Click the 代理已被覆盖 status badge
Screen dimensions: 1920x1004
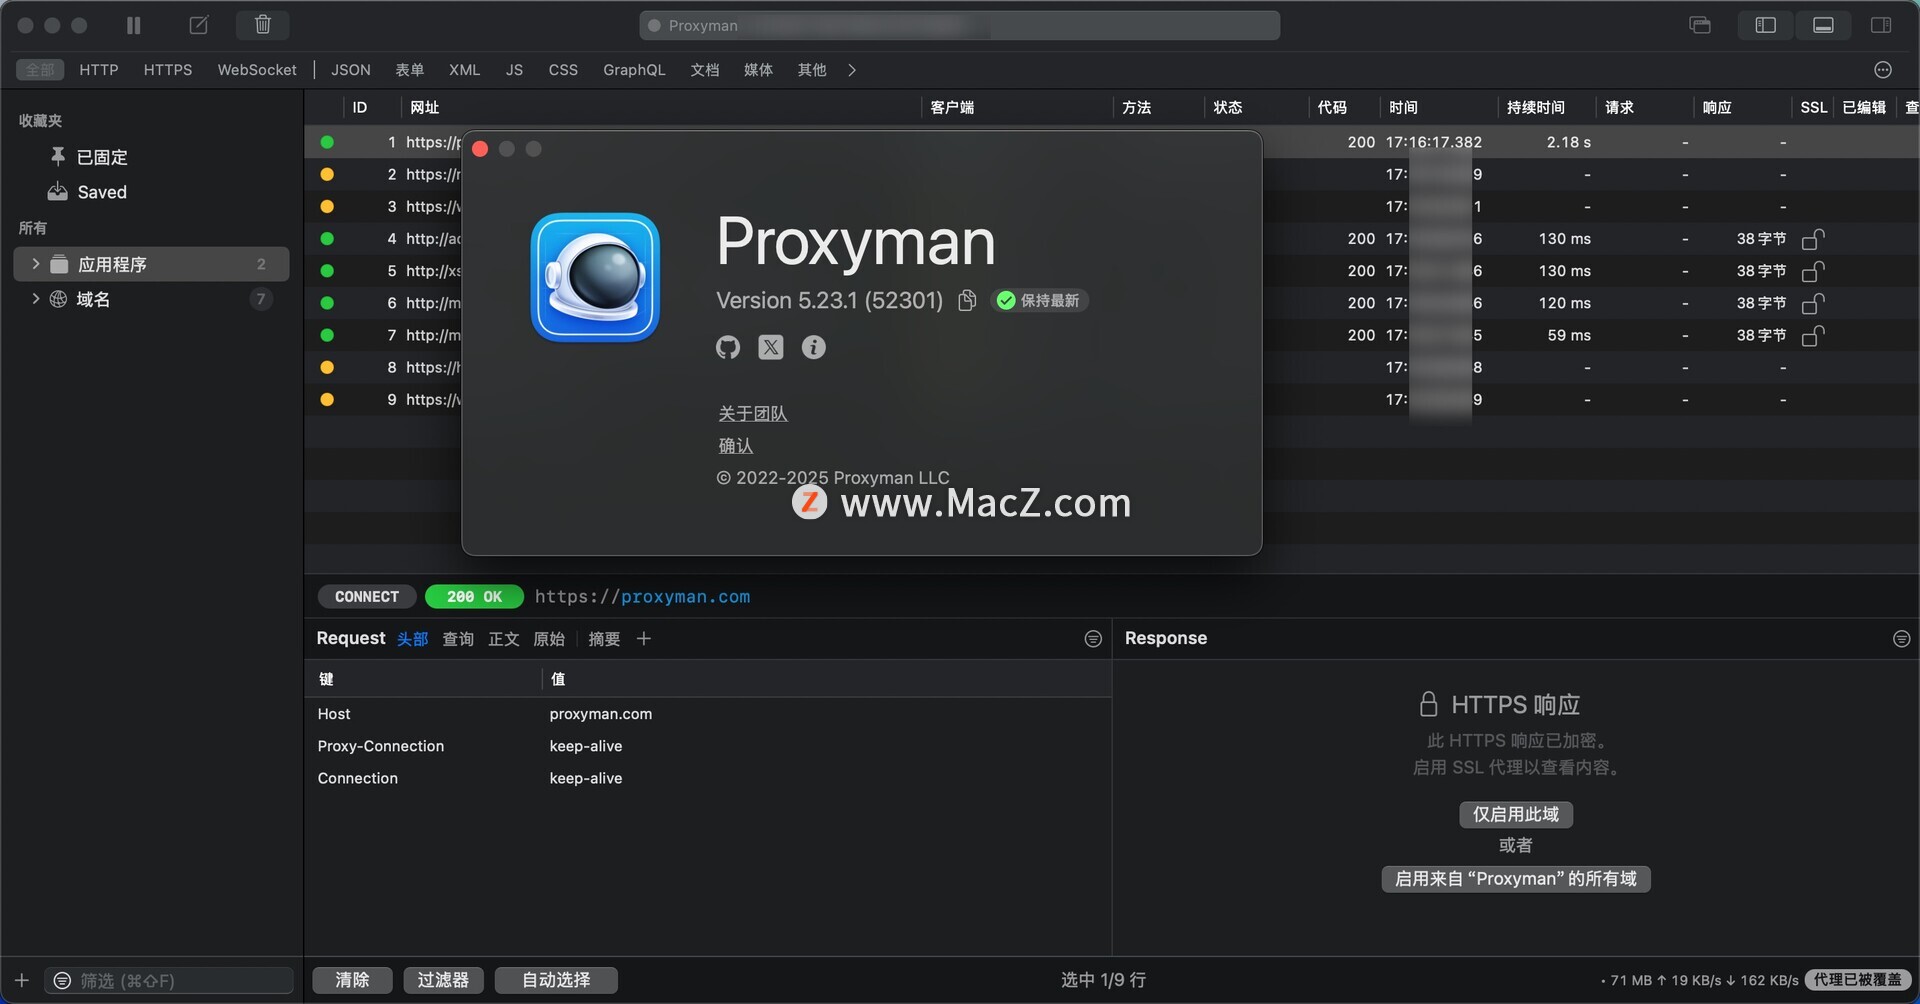coord(1858,980)
